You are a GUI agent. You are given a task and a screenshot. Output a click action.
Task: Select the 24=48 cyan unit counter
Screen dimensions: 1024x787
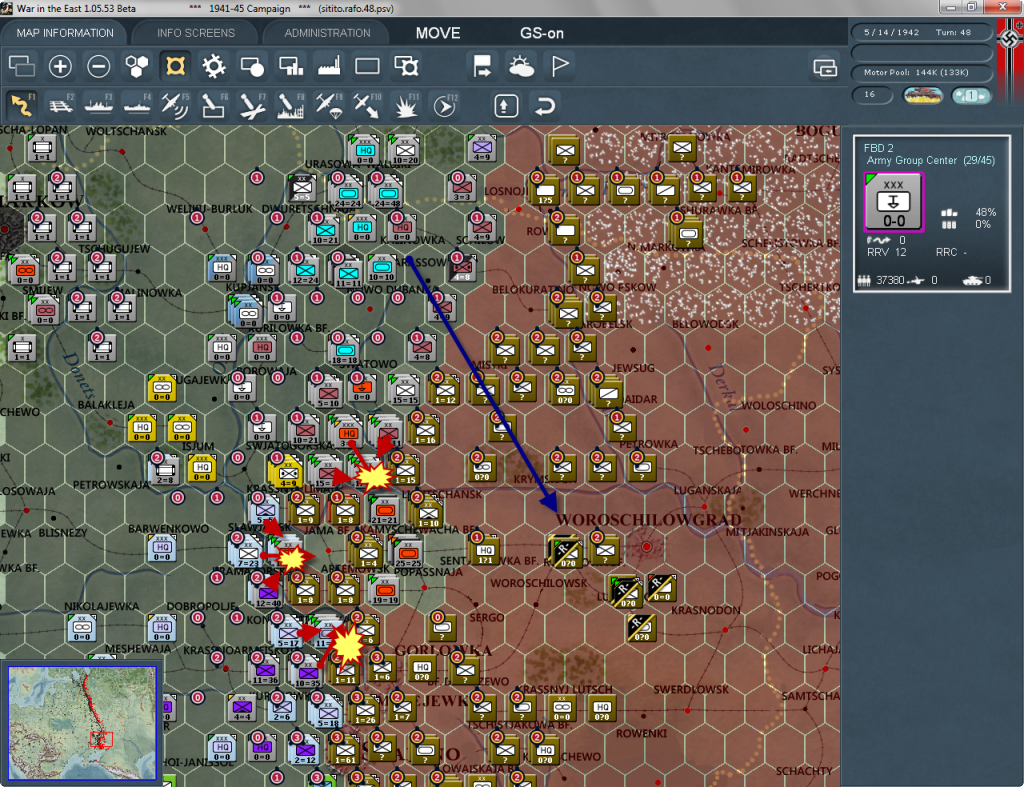(387, 193)
